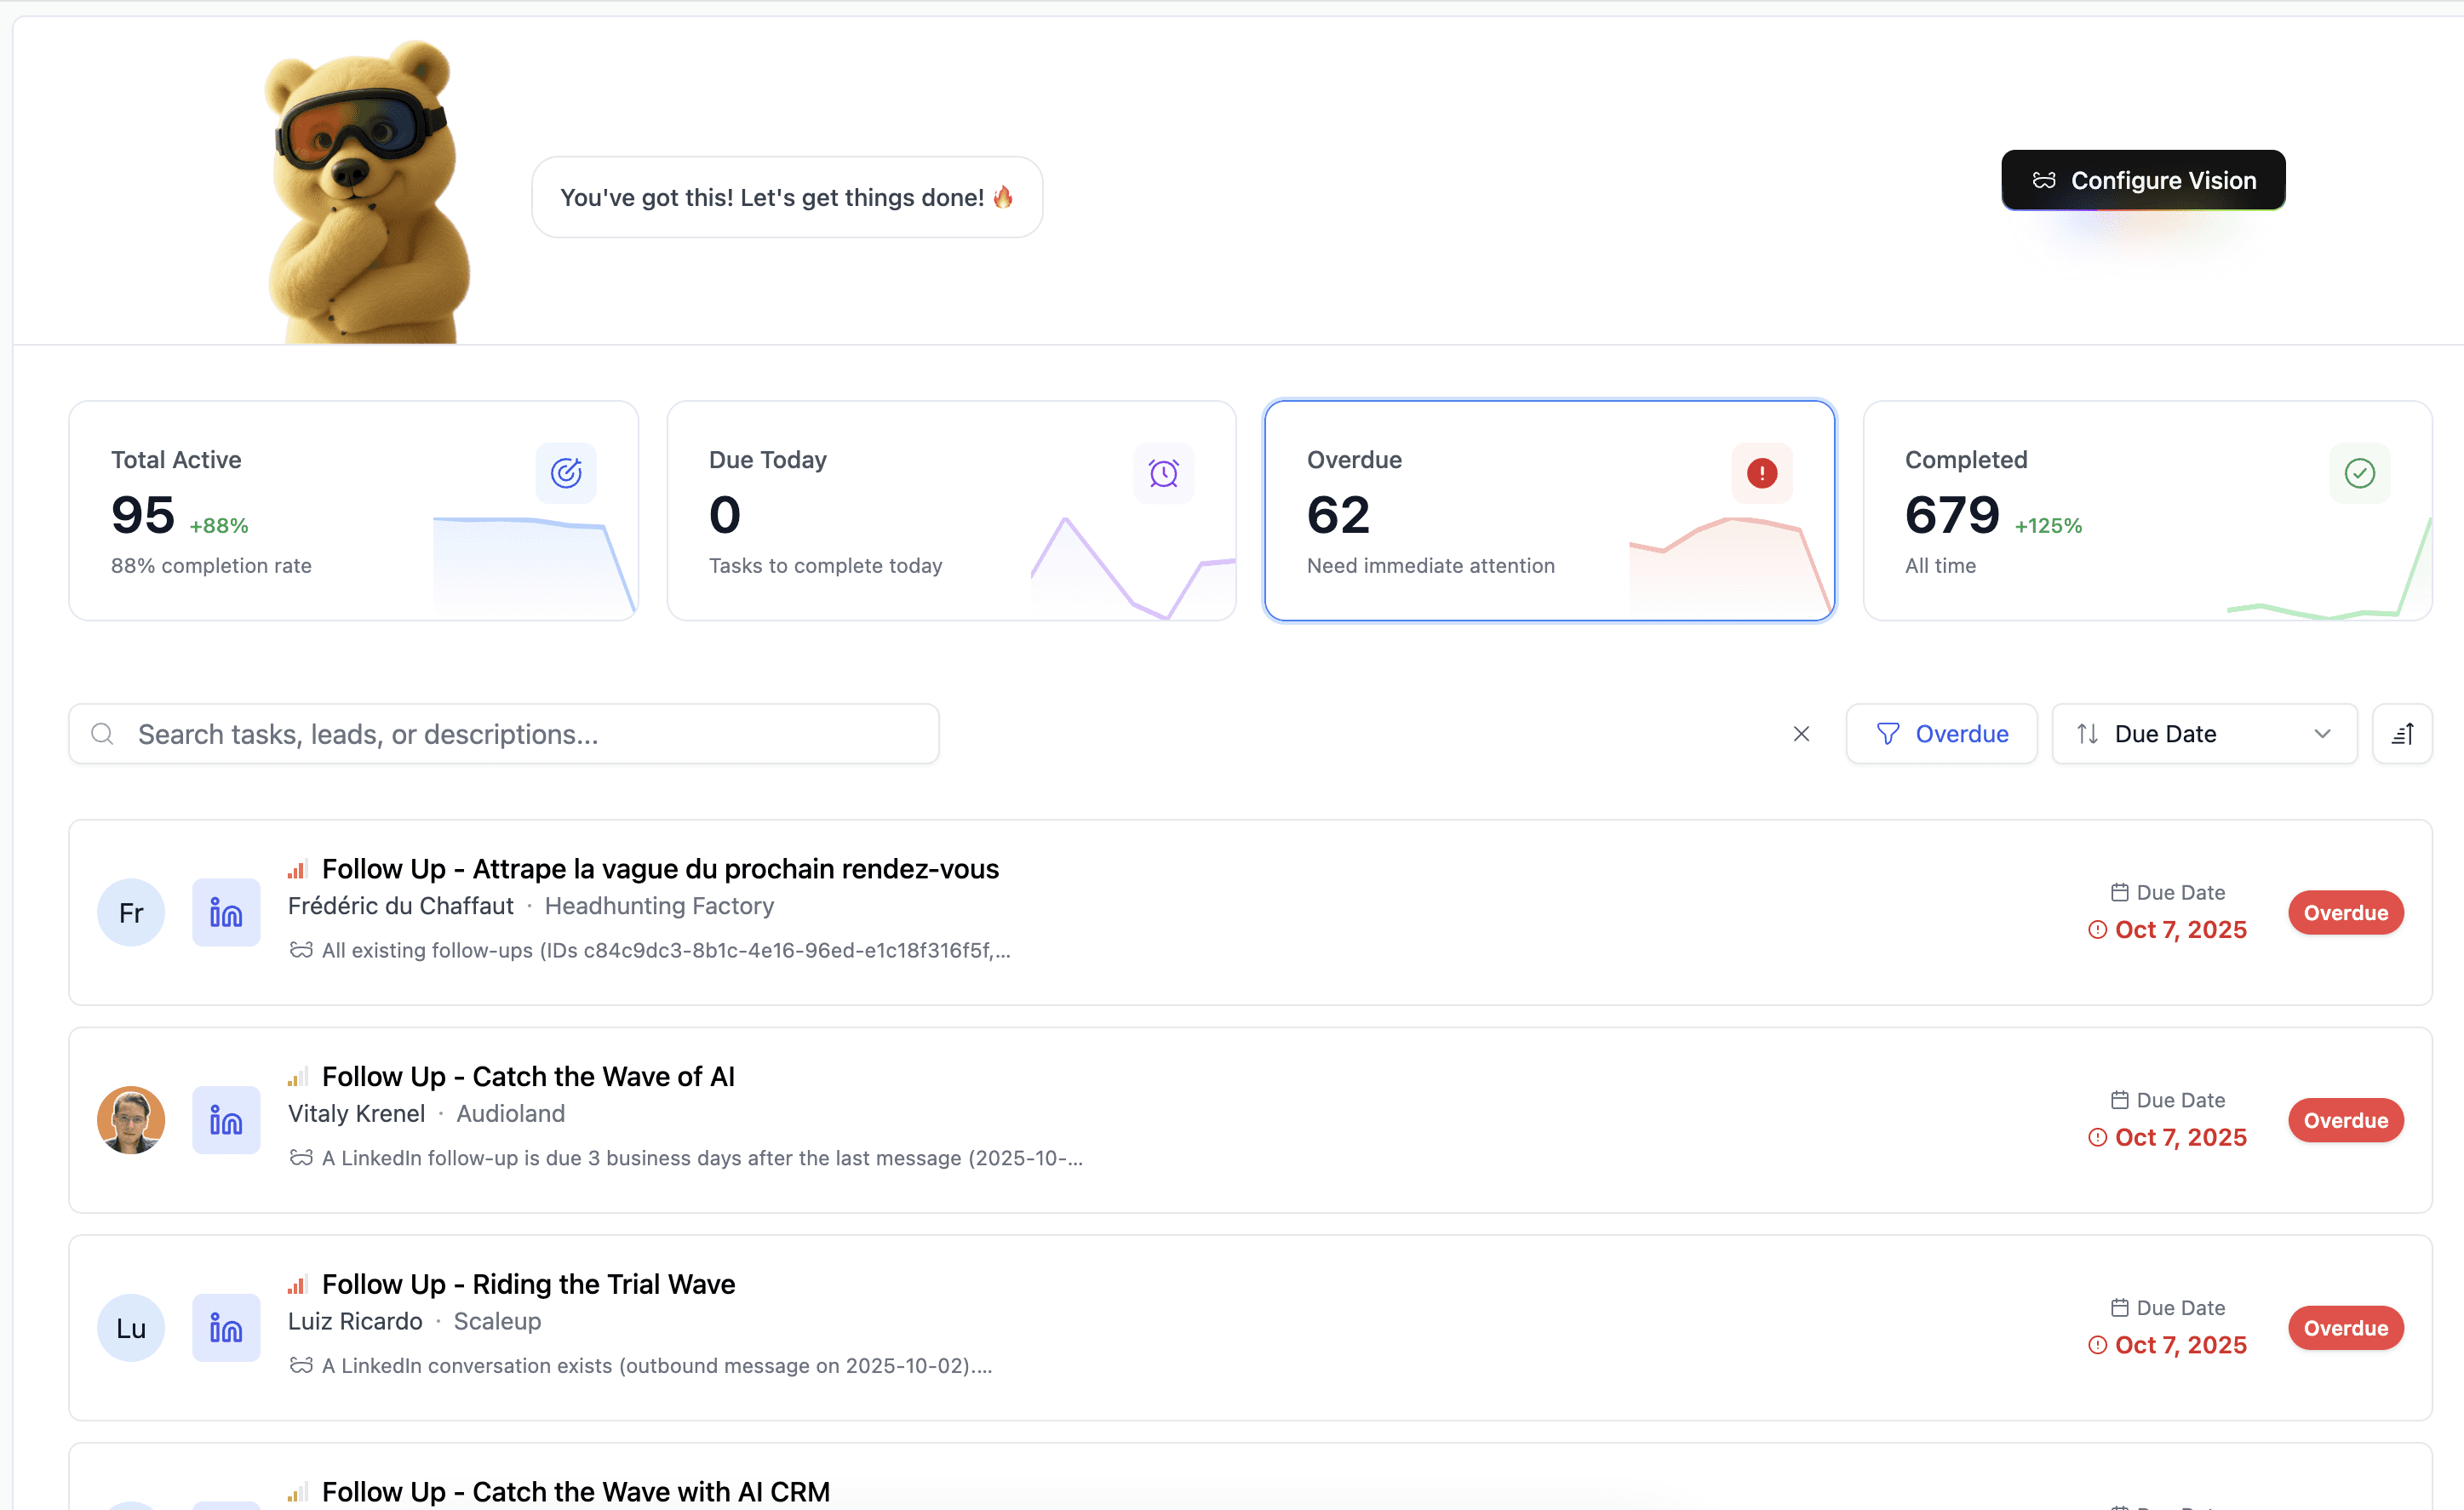Screen dimensions: 2464x1510
Task: Click lead name Vitaly Krenel
Action: coord(356,1114)
